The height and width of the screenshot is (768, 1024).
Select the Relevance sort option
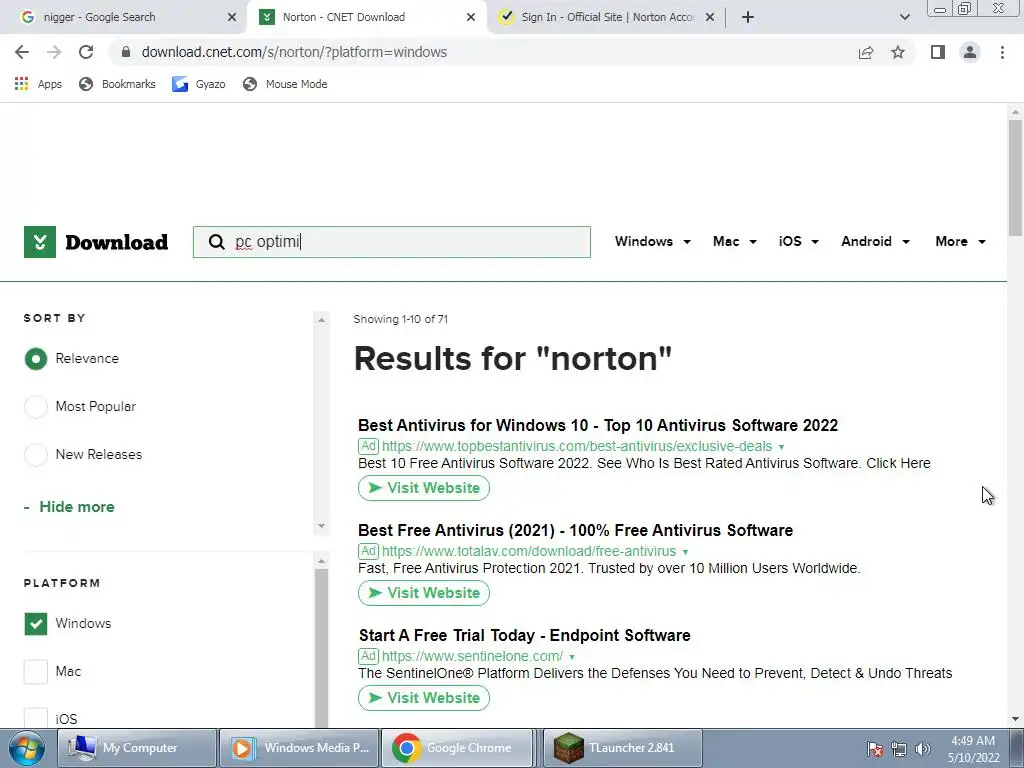[x=36, y=359]
